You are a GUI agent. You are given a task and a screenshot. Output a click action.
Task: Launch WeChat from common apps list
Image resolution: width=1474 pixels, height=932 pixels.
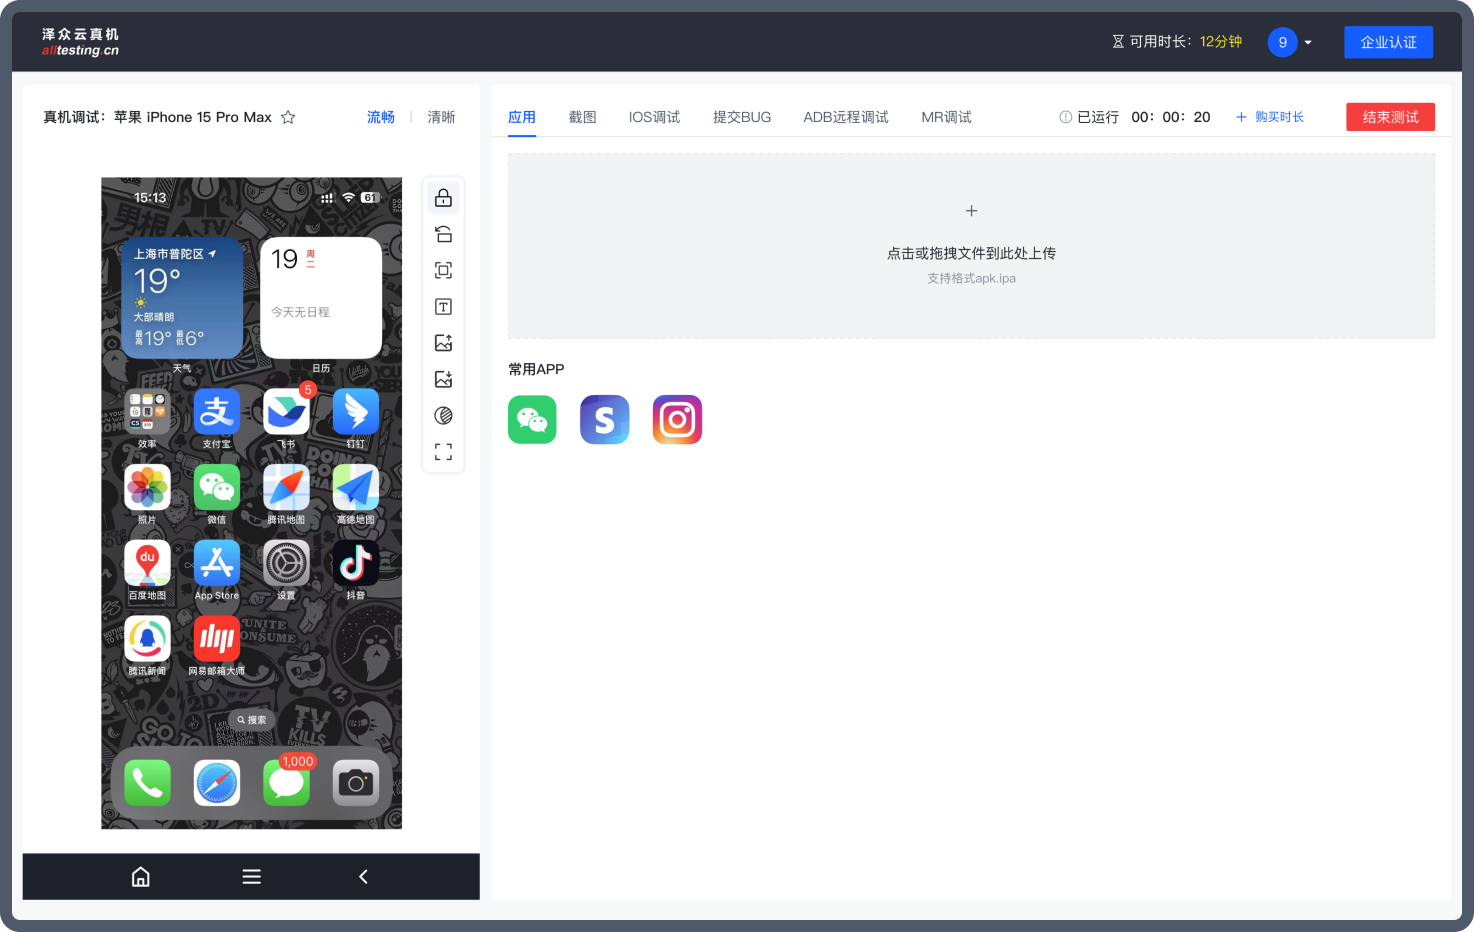coord(532,419)
